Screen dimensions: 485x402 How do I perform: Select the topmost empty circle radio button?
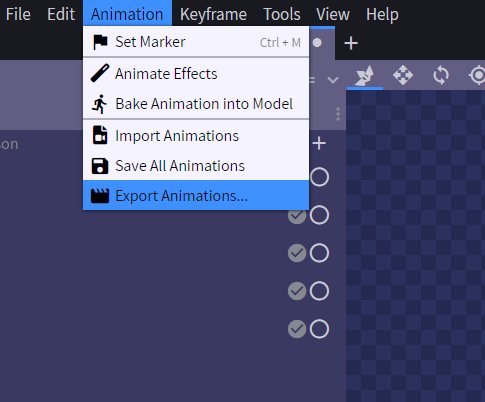pyautogui.click(x=319, y=177)
